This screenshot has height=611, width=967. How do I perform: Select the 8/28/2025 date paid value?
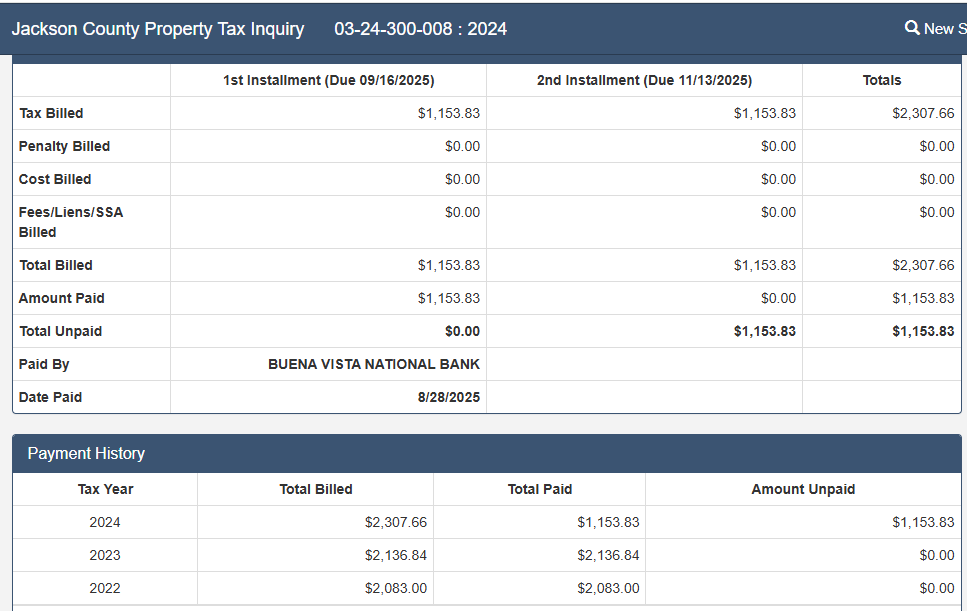point(448,397)
